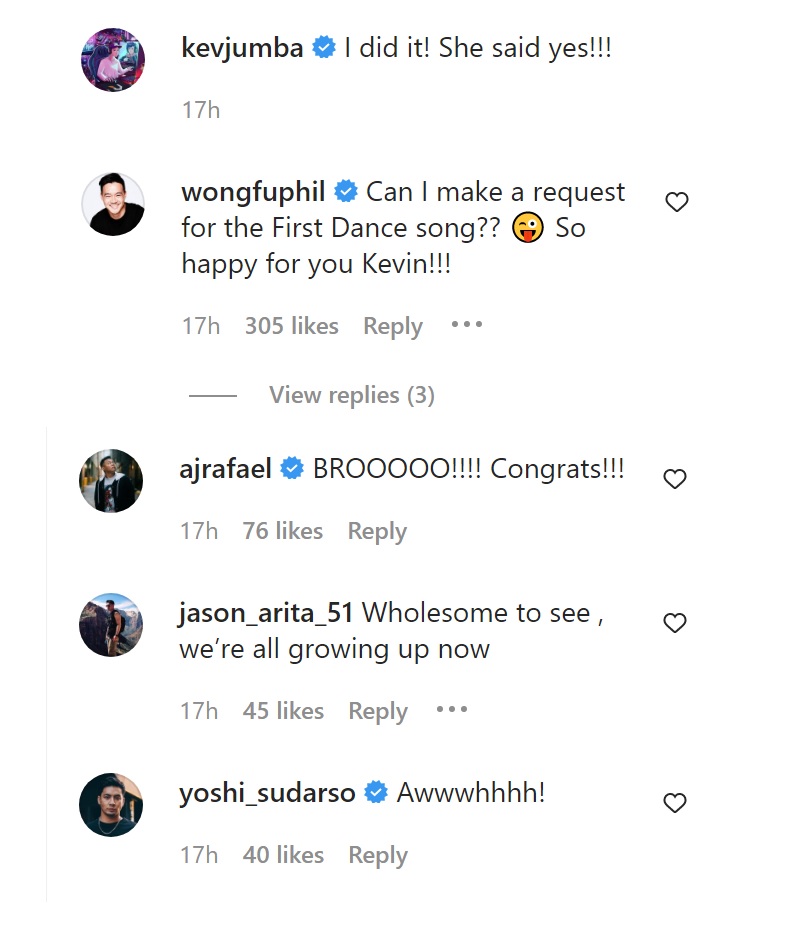The width and height of the screenshot is (800, 934).
Task: View the 305 likes on wongfuphil's comment
Action: point(291,326)
